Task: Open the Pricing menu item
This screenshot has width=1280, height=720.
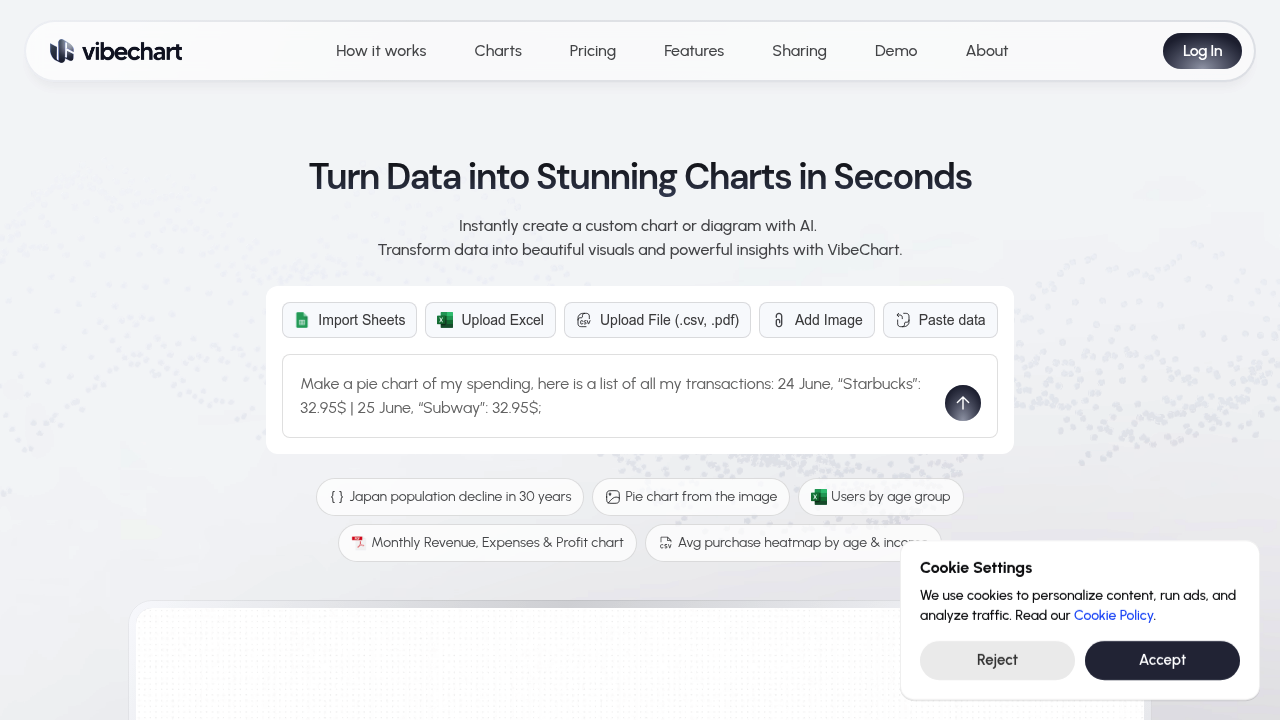Action: (592, 51)
